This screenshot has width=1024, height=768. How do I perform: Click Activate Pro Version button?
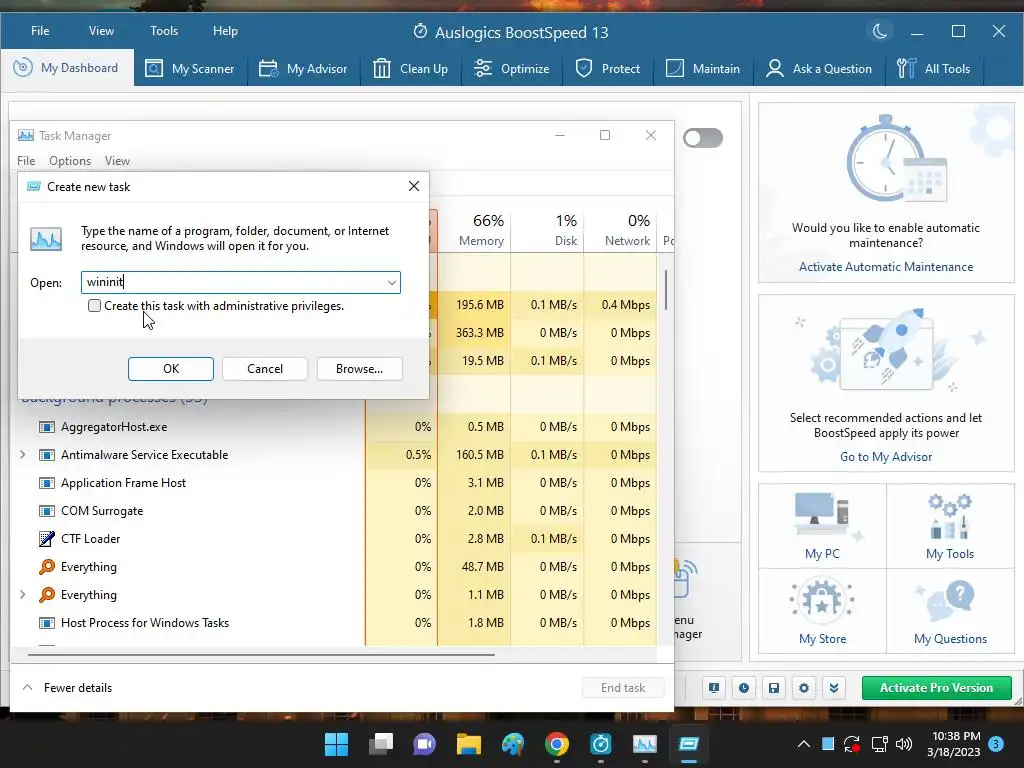[x=936, y=688]
